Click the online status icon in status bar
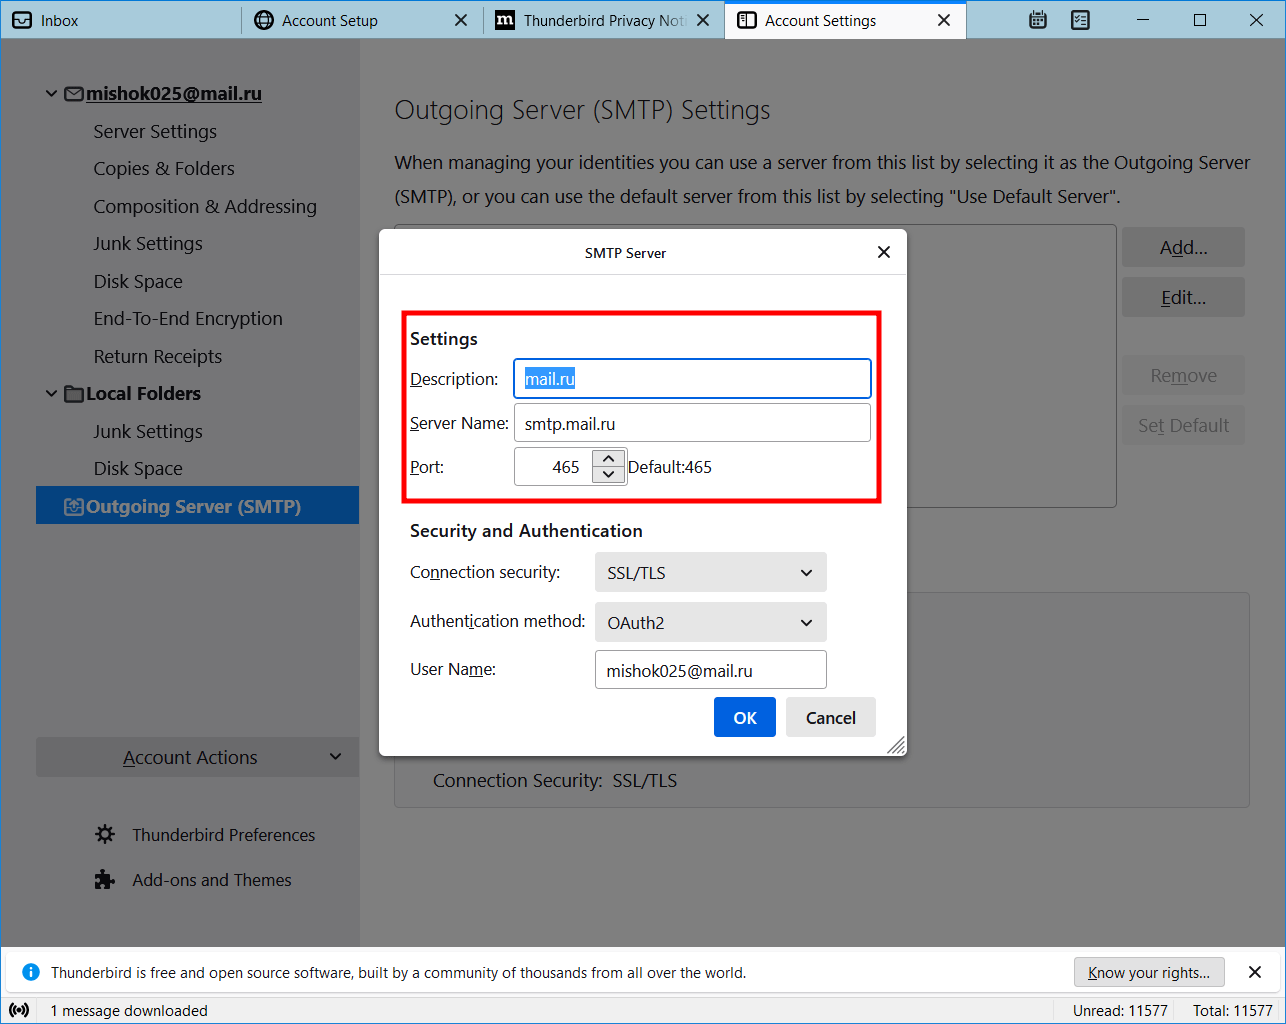This screenshot has width=1286, height=1024. (x=19, y=1010)
